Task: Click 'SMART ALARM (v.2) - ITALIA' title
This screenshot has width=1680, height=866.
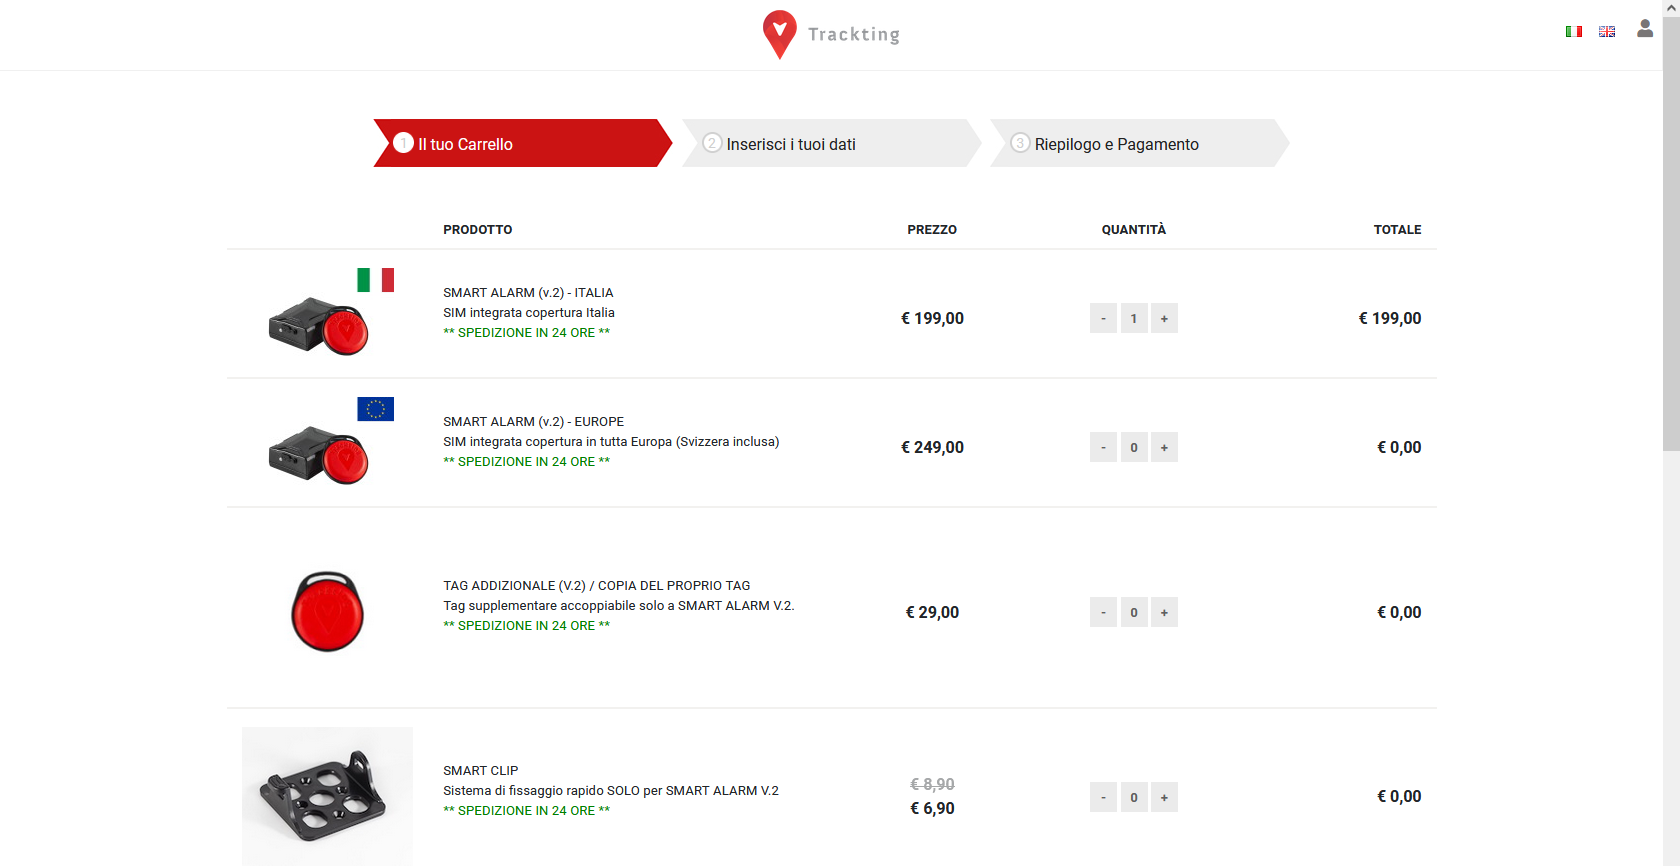Action: click(x=528, y=293)
